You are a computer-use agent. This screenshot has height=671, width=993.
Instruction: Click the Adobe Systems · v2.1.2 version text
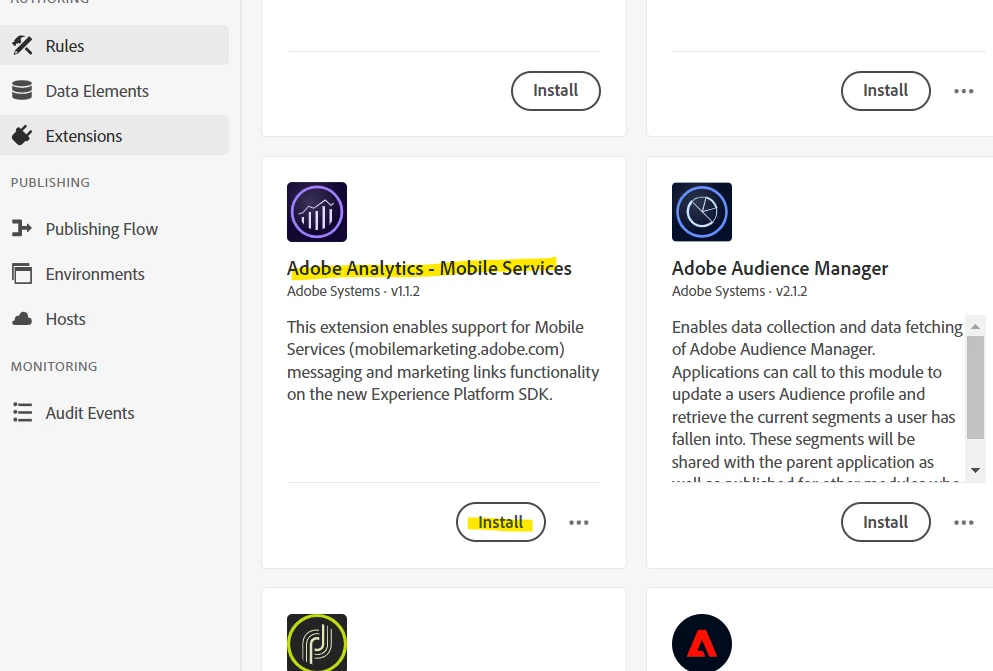click(x=739, y=291)
